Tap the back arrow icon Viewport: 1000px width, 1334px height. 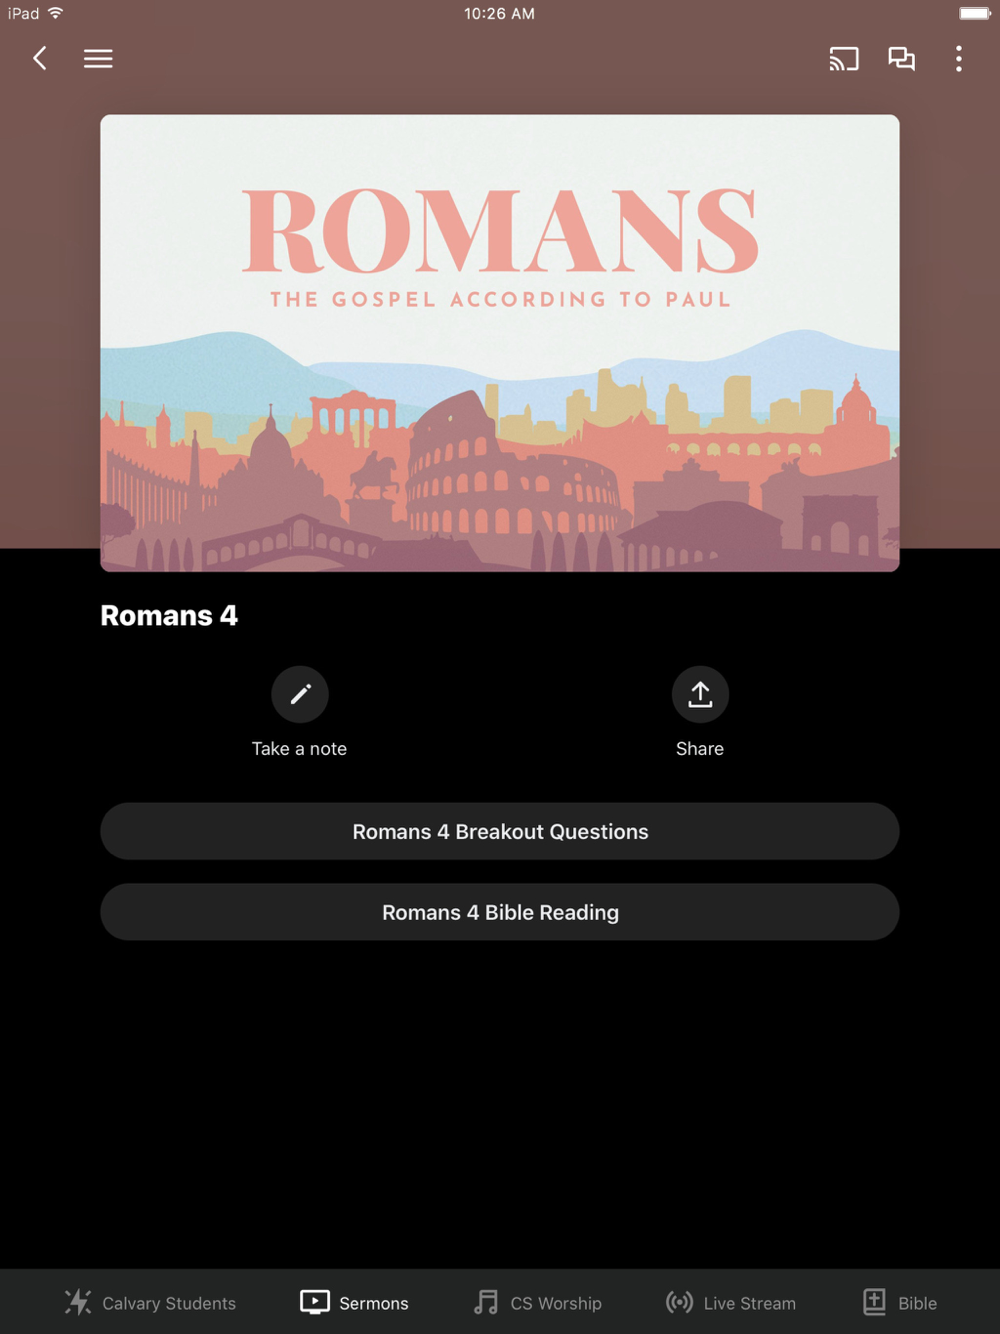click(x=40, y=59)
